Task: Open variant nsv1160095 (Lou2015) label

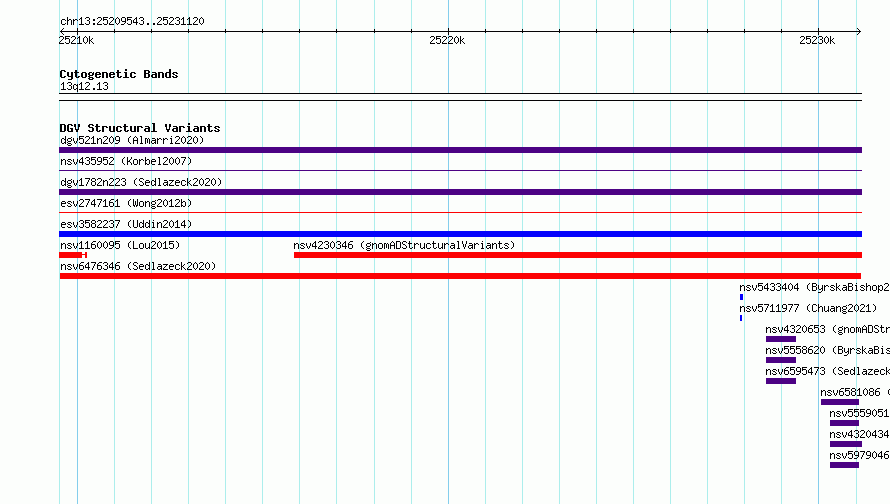Action: point(120,245)
